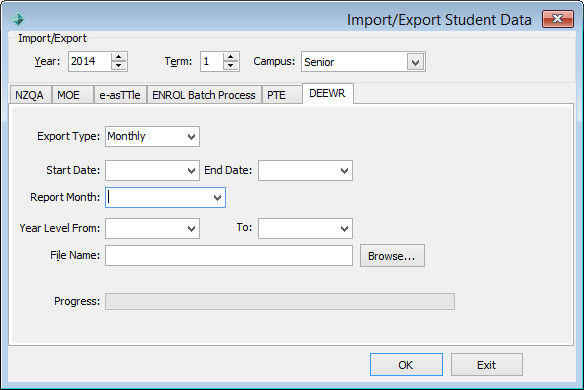This screenshot has height=390, width=584.
Task: Confirm with the OK button
Action: pyautogui.click(x=406, y=365)
